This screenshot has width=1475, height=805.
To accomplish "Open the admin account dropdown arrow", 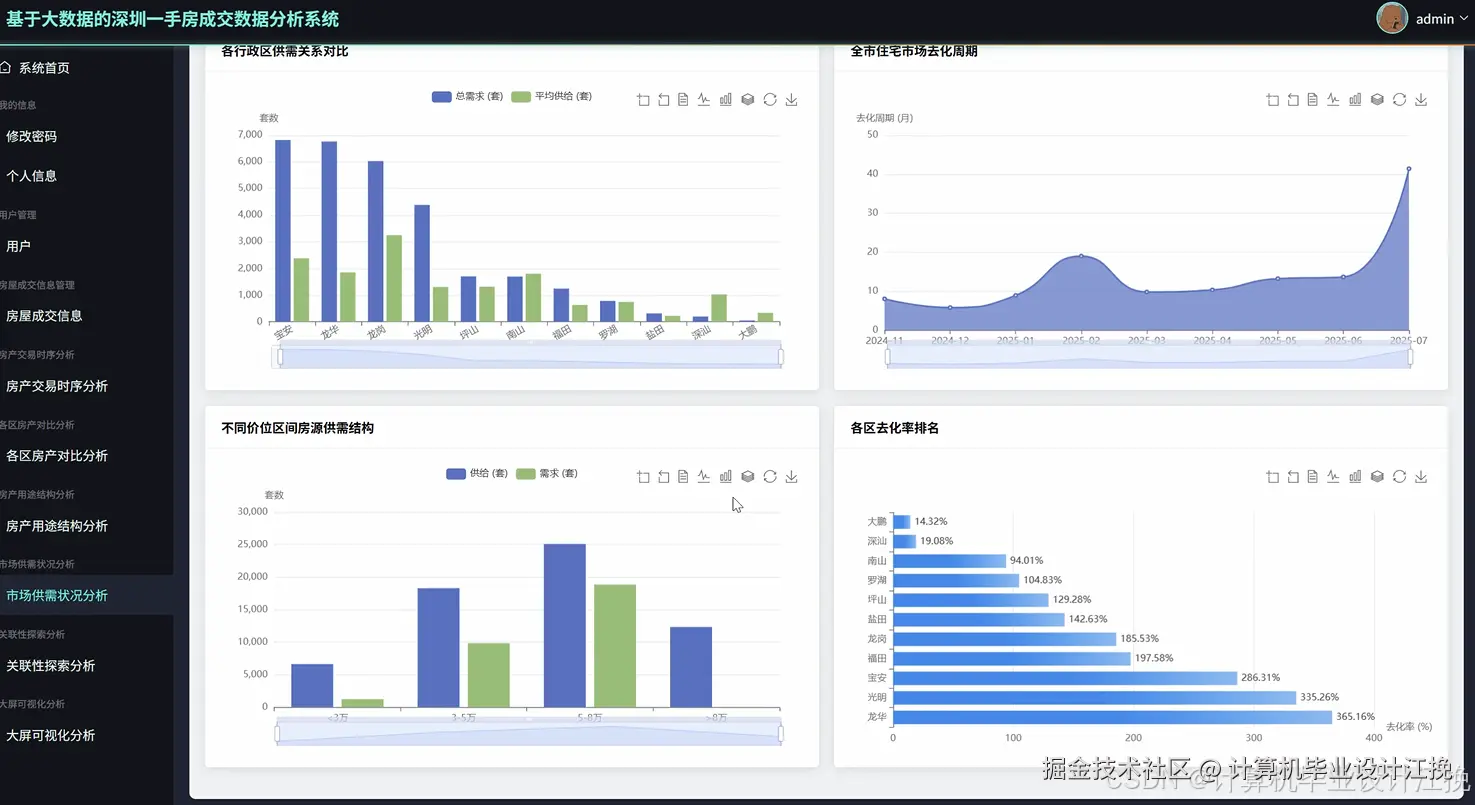I will point(1463,19).
